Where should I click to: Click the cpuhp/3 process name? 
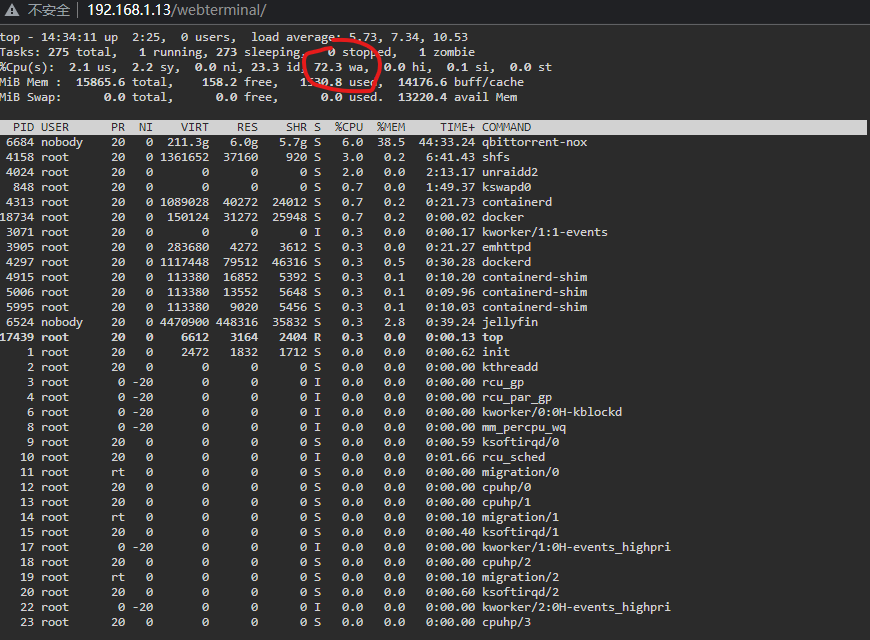(506, 622)
